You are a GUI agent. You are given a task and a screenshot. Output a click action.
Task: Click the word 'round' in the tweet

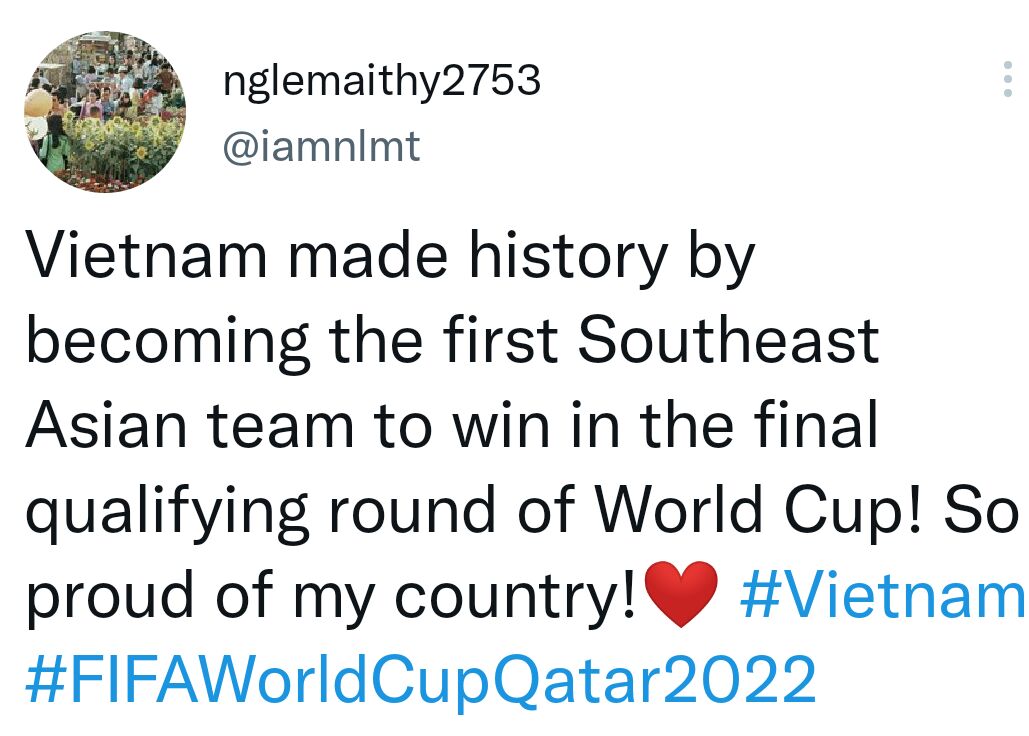tap(409, 511)
